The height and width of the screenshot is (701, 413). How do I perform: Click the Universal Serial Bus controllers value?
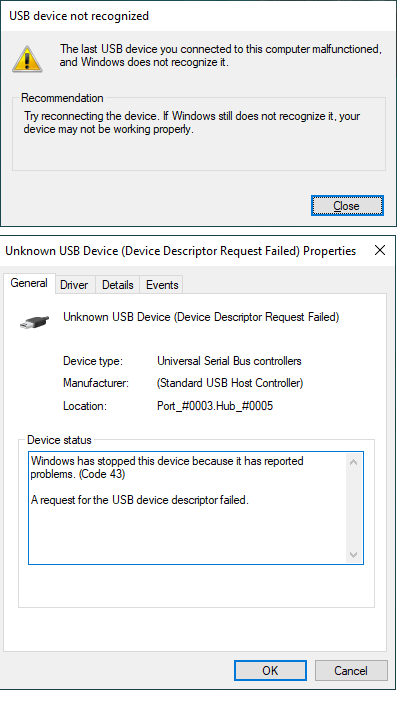click(229, 361)
